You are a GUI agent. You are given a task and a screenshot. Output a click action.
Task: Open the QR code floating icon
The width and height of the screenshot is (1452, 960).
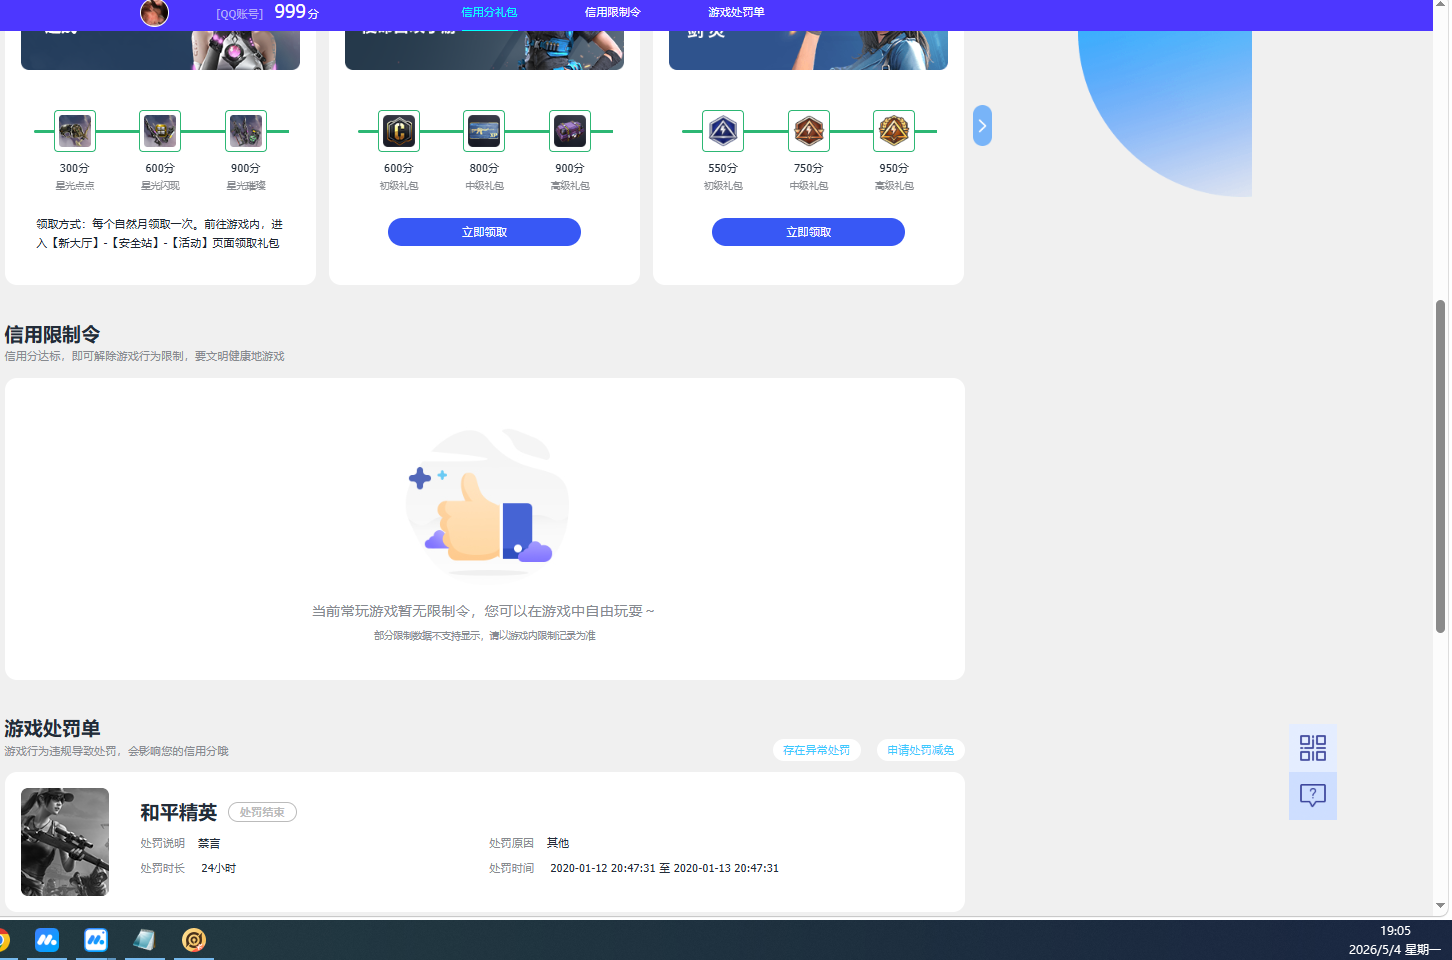point(1313,748)
